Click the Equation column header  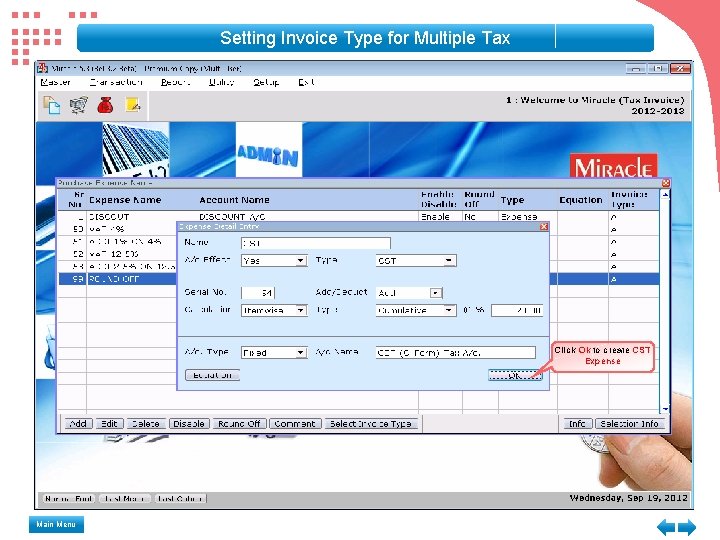pyautogui.click(x=580, y=200)
